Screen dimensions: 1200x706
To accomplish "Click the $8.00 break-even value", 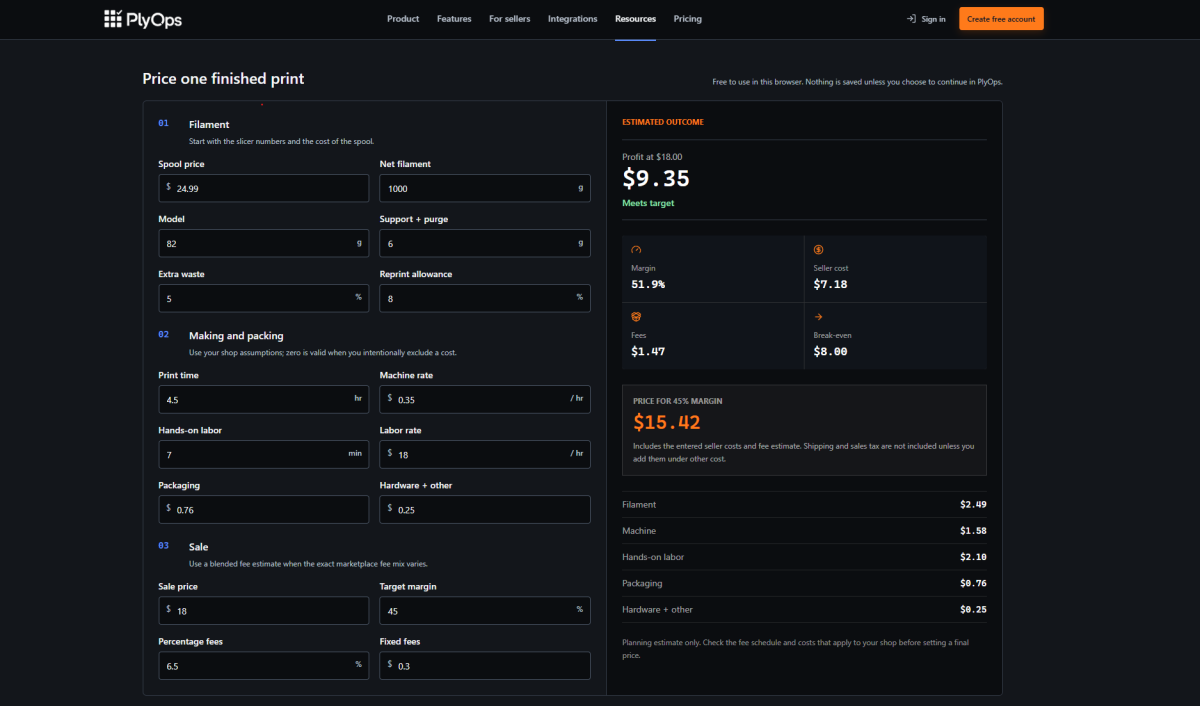I will [x=831, y=352].
